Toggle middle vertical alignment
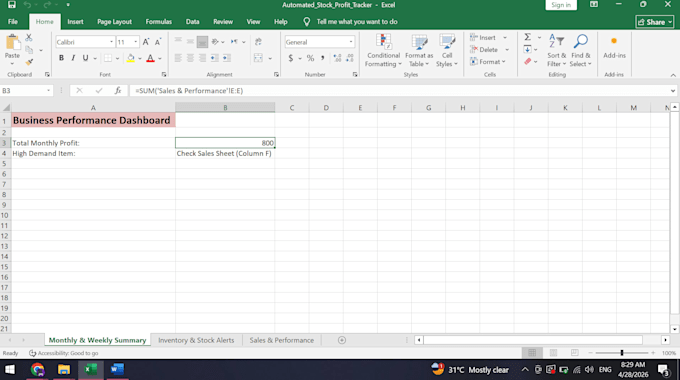Image resolution: width=680 pixels, height=380 pixels. (190, 42)
